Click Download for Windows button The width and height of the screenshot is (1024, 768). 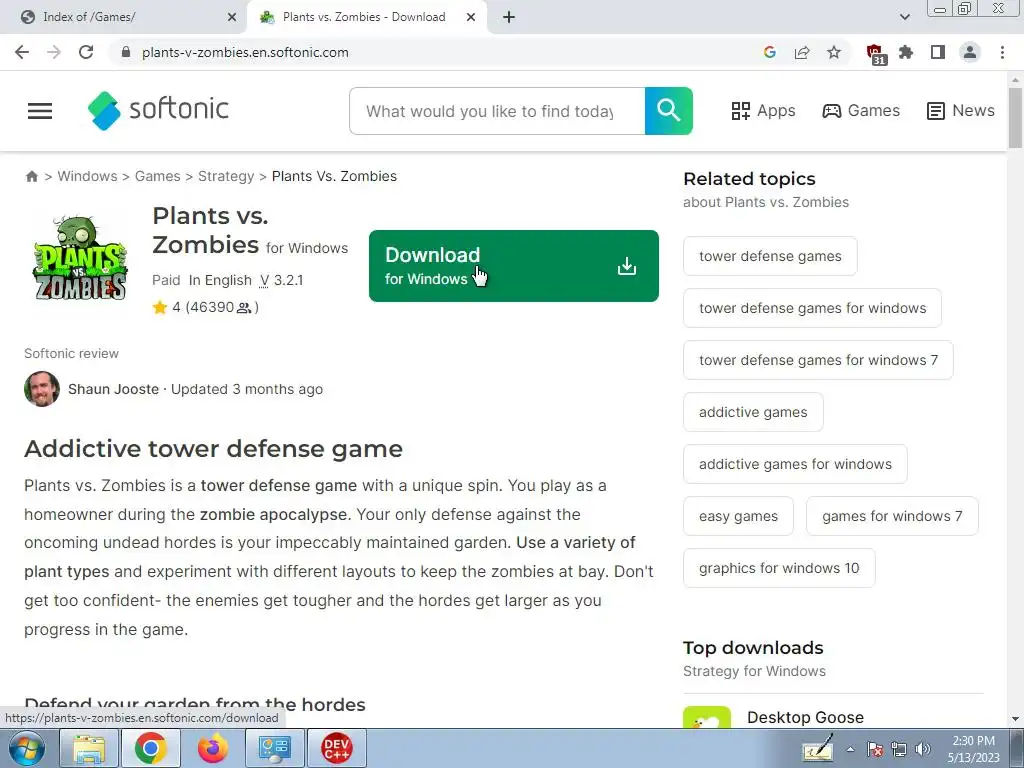click(x=514, y=266)
